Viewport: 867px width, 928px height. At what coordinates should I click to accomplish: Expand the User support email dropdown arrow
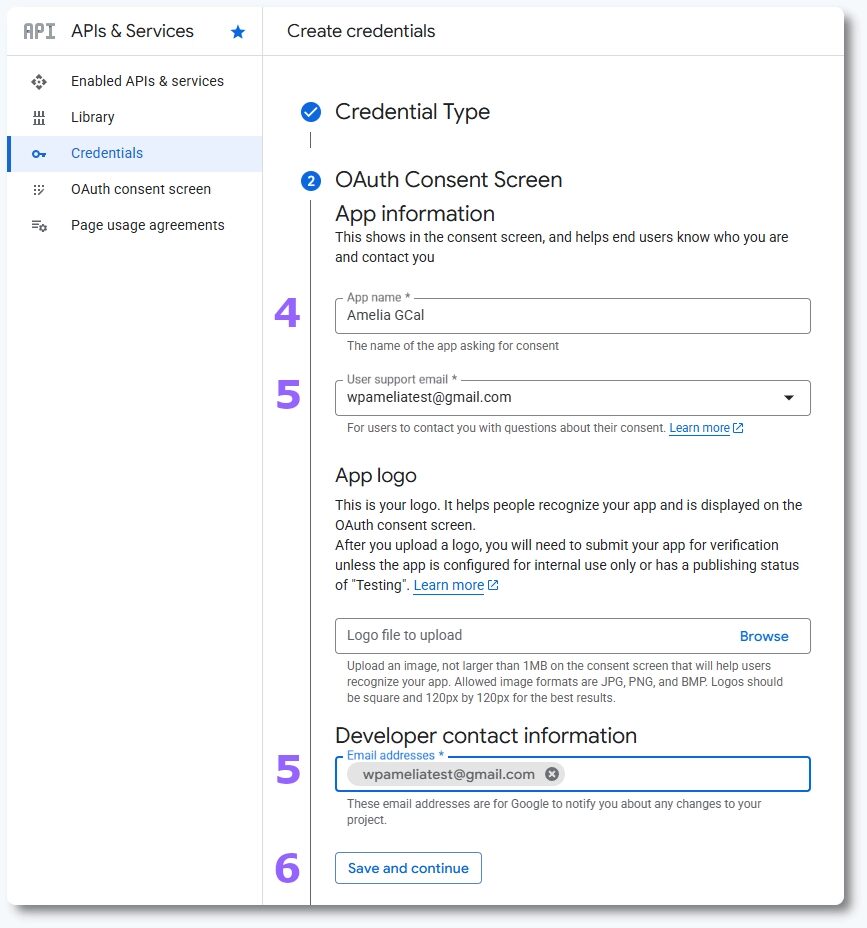789,398
